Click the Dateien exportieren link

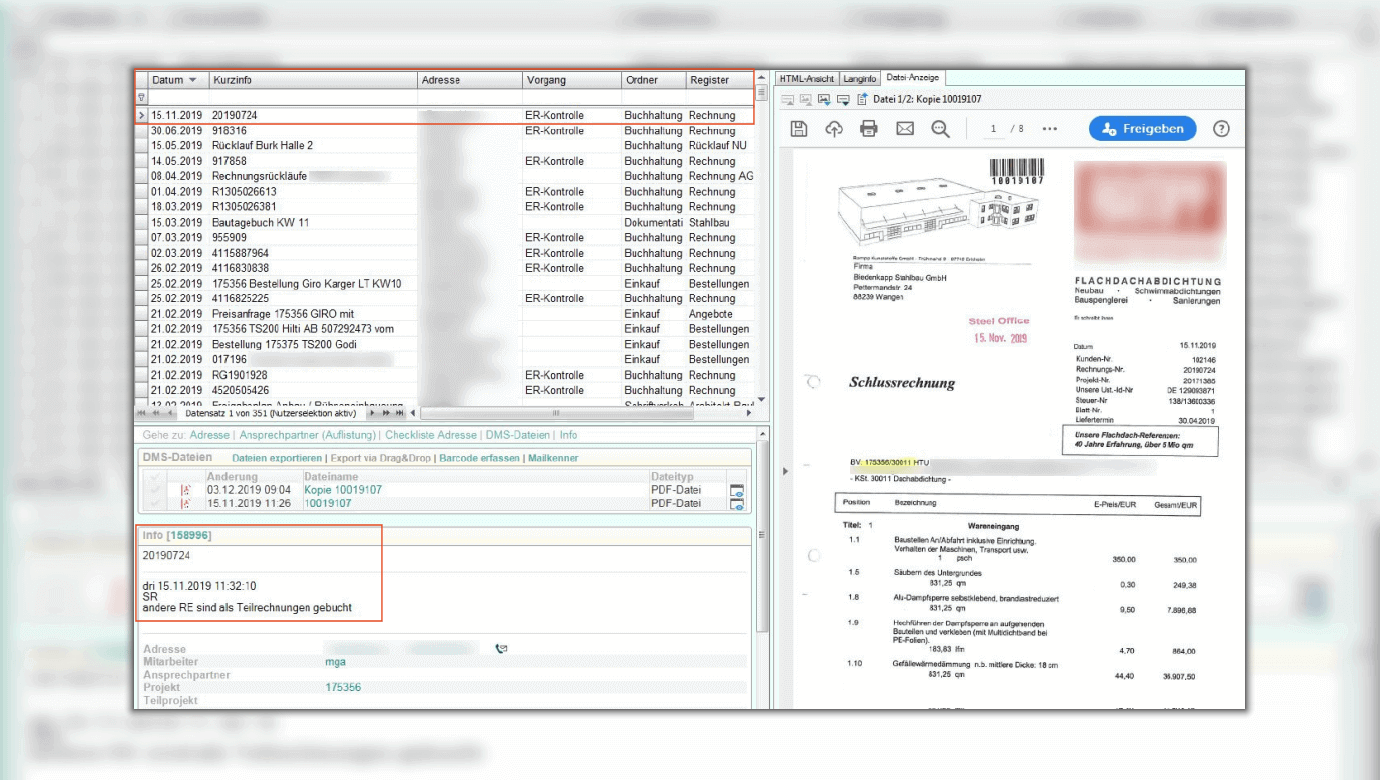[x=277, y=458]
